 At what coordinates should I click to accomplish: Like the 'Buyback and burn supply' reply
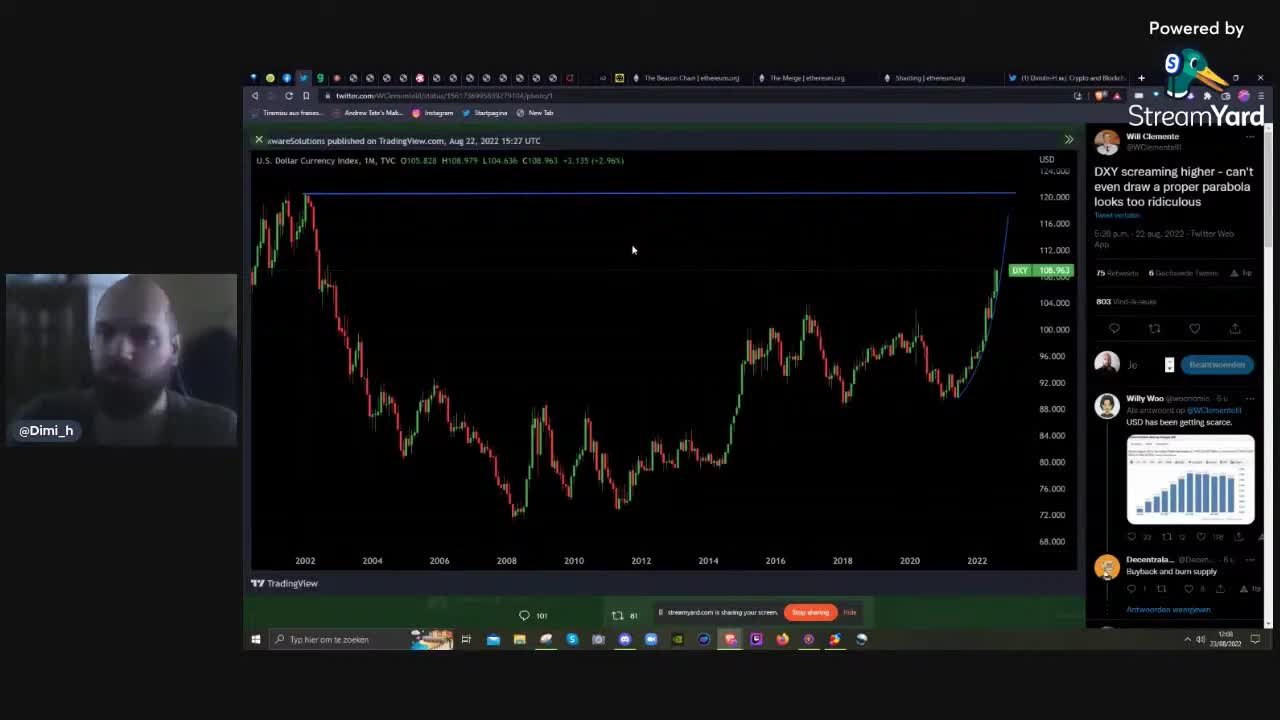[1189, 589]
